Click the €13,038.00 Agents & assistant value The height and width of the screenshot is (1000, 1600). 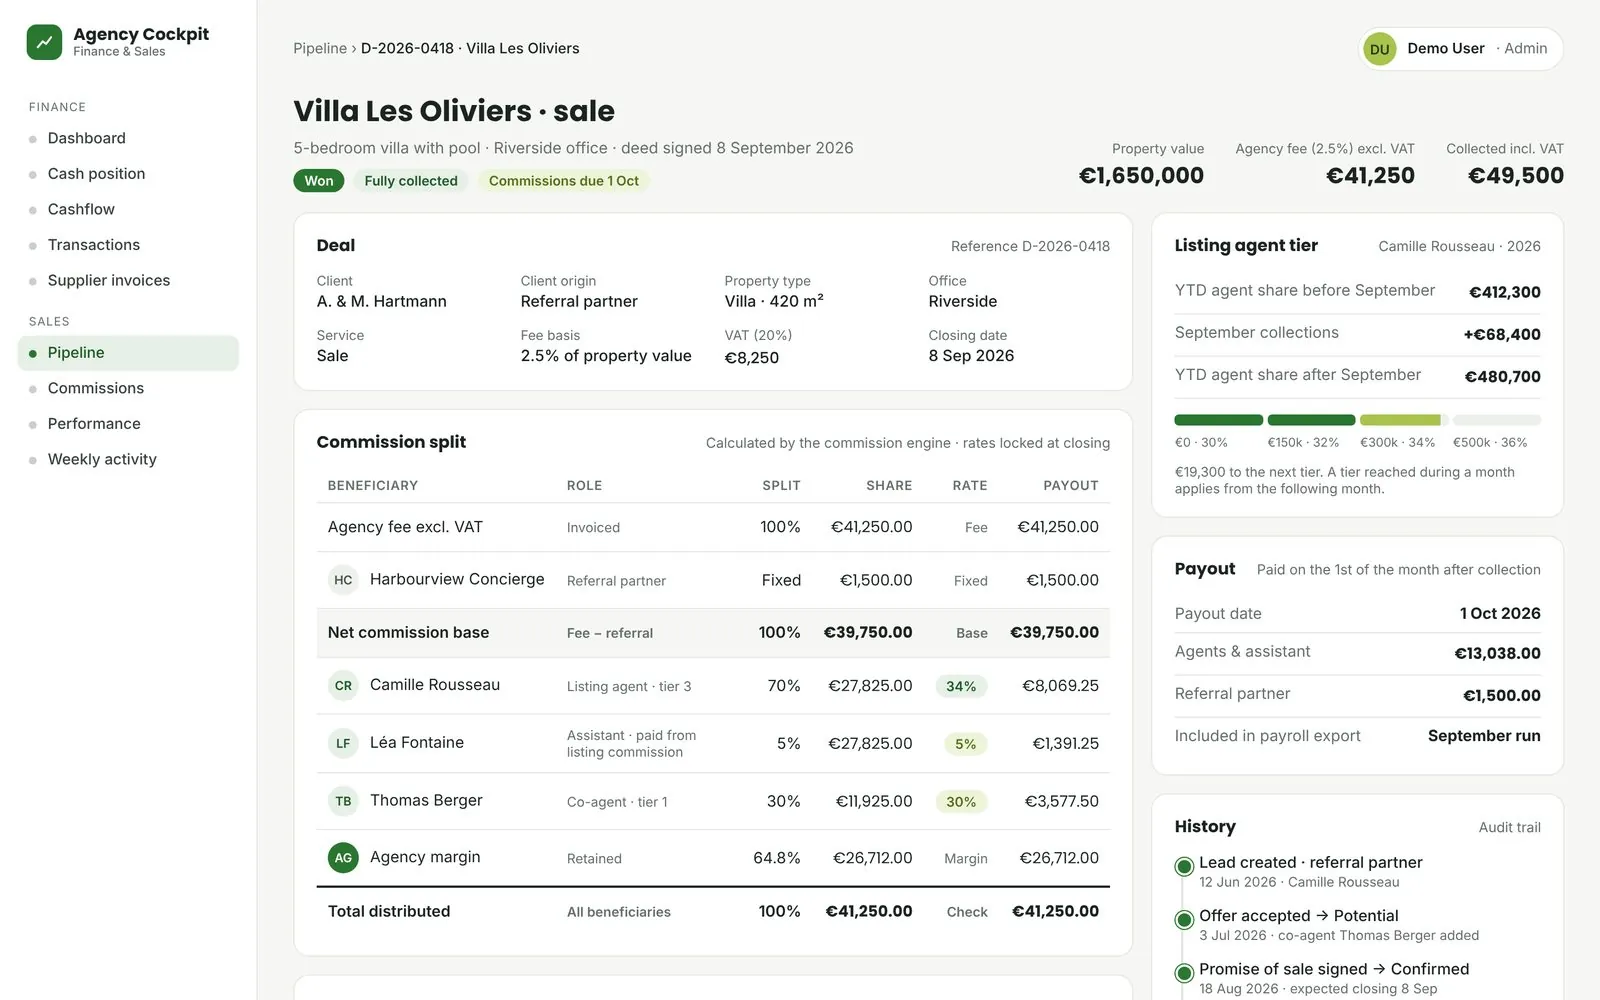[x=1497, y=654]
